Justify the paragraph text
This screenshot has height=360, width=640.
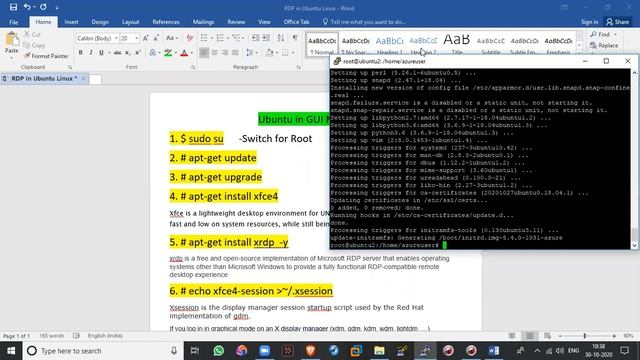point(235,53)
